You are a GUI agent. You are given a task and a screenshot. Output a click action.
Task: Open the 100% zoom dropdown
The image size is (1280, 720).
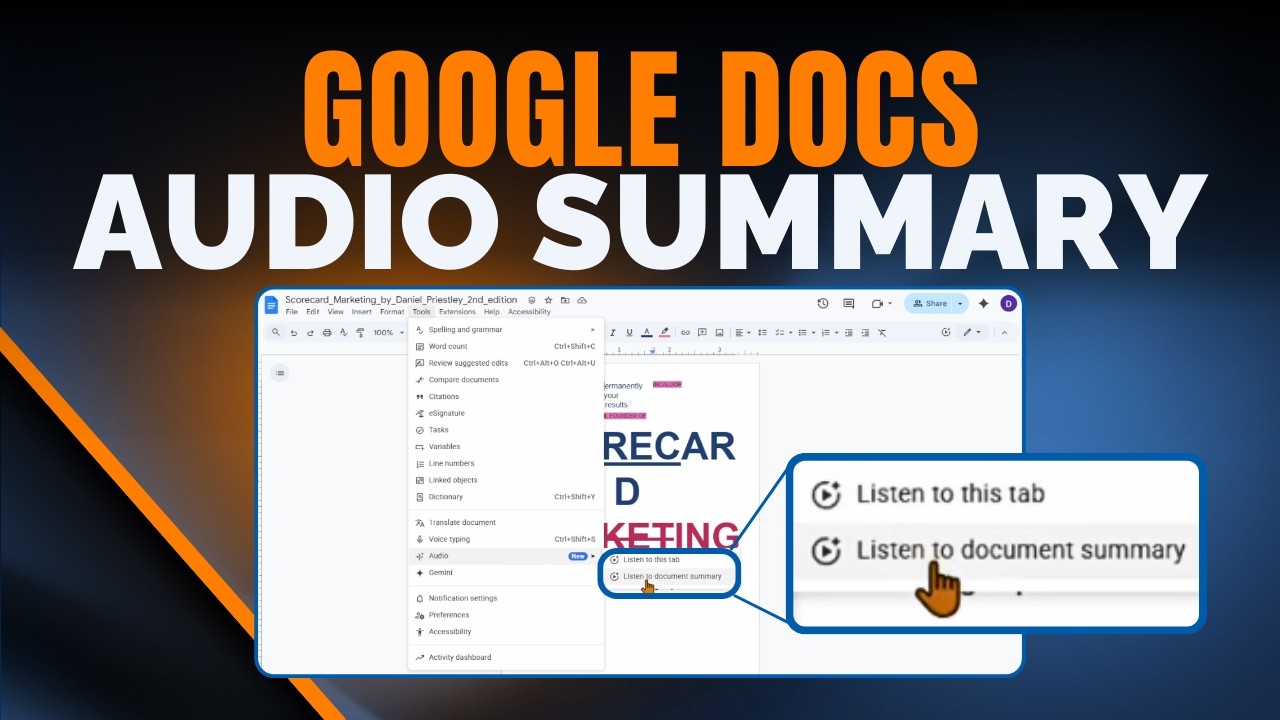[x=387, y=333]
